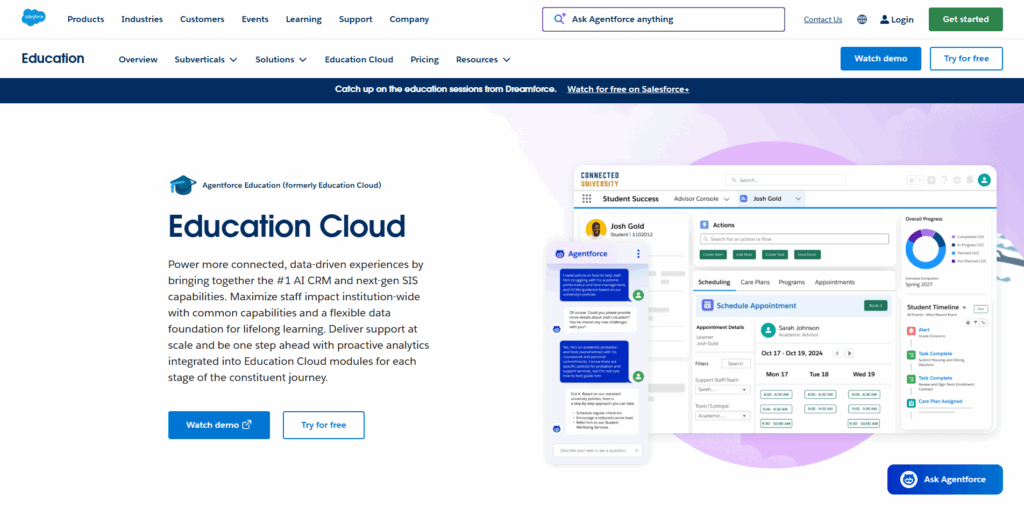Click the Schedule Appointment calendar icon

pos(707,305)
